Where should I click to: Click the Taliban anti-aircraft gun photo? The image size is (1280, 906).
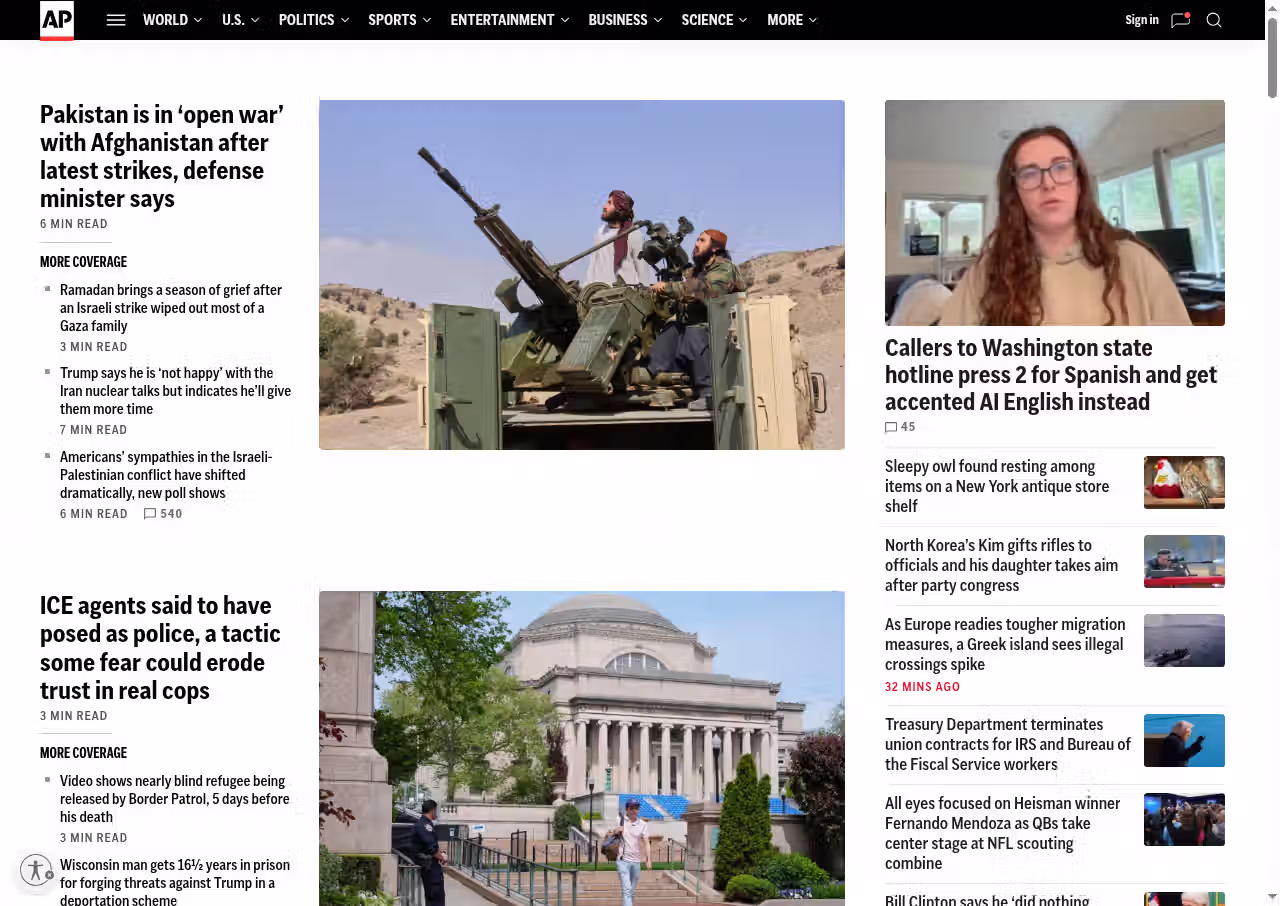coord(581,275)
